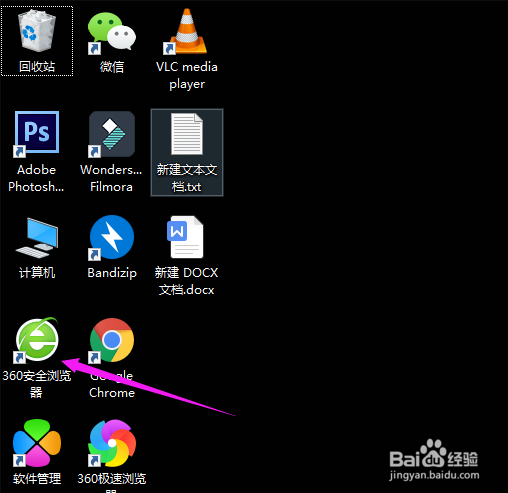The image size is (508, 493).
Task: Click the Adobe Photoshop Ps icon
Action: click(37, 134)
